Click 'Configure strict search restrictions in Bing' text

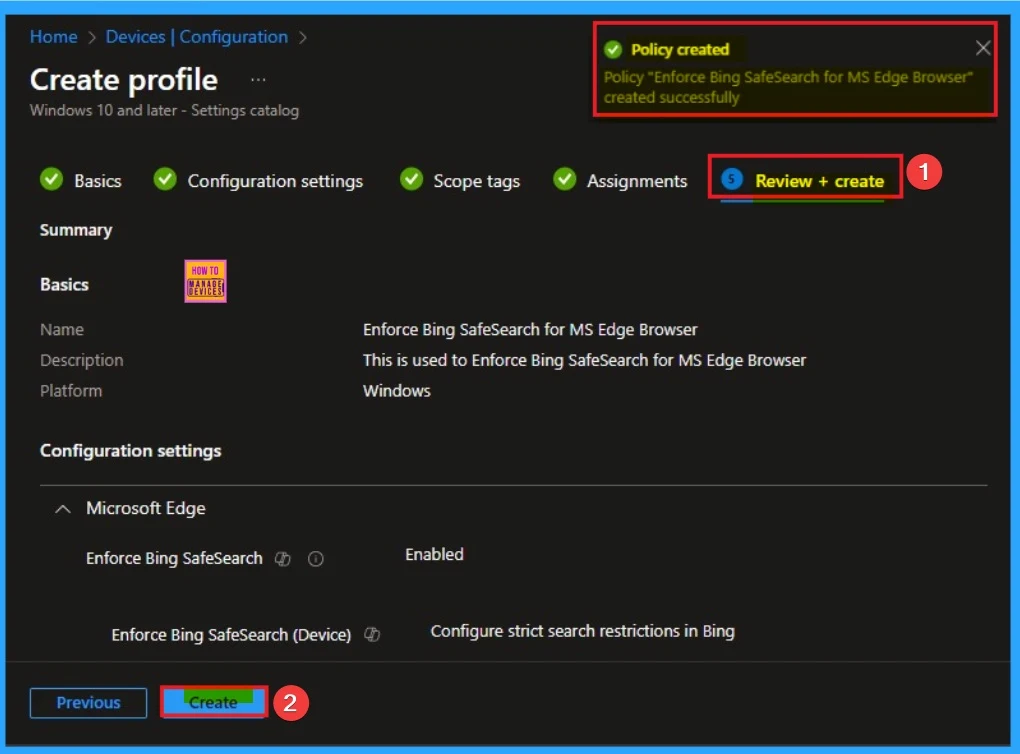(583, 631)
